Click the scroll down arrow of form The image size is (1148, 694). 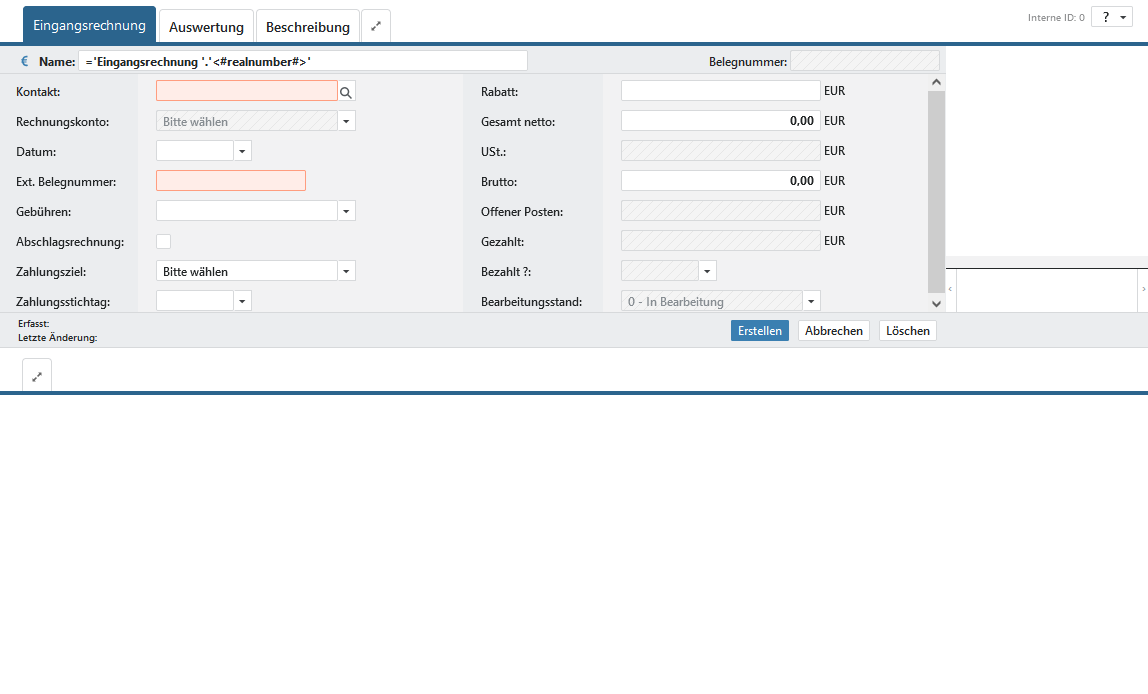point(936,303)
